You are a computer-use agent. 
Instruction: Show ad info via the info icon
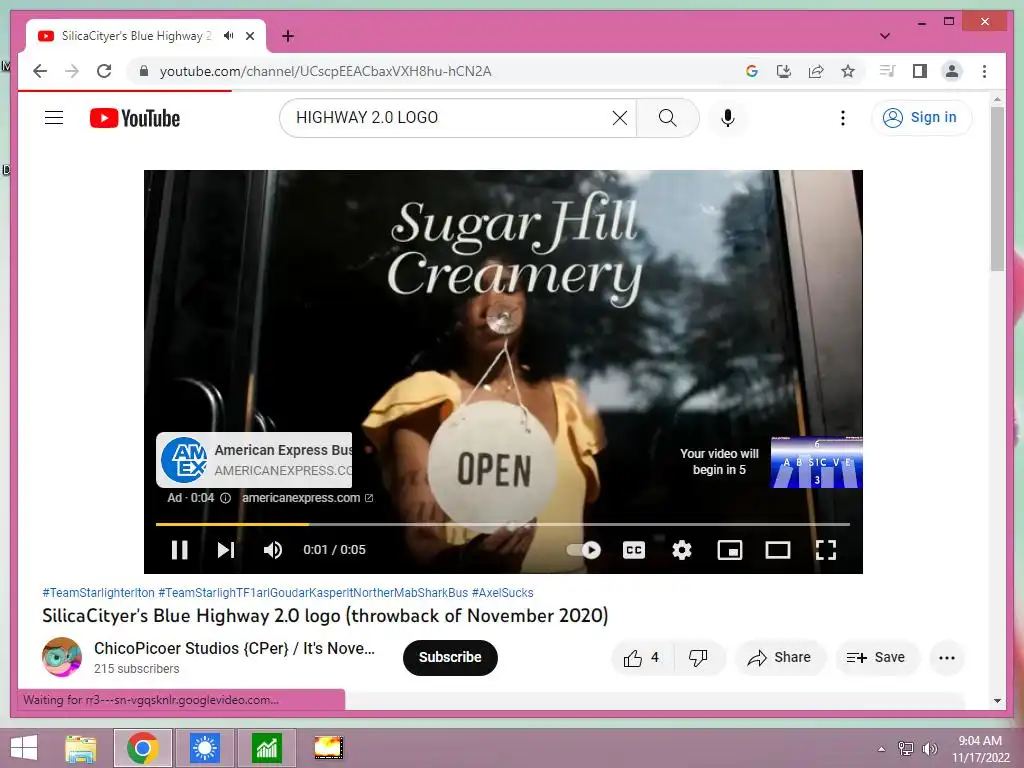[225, 498]
